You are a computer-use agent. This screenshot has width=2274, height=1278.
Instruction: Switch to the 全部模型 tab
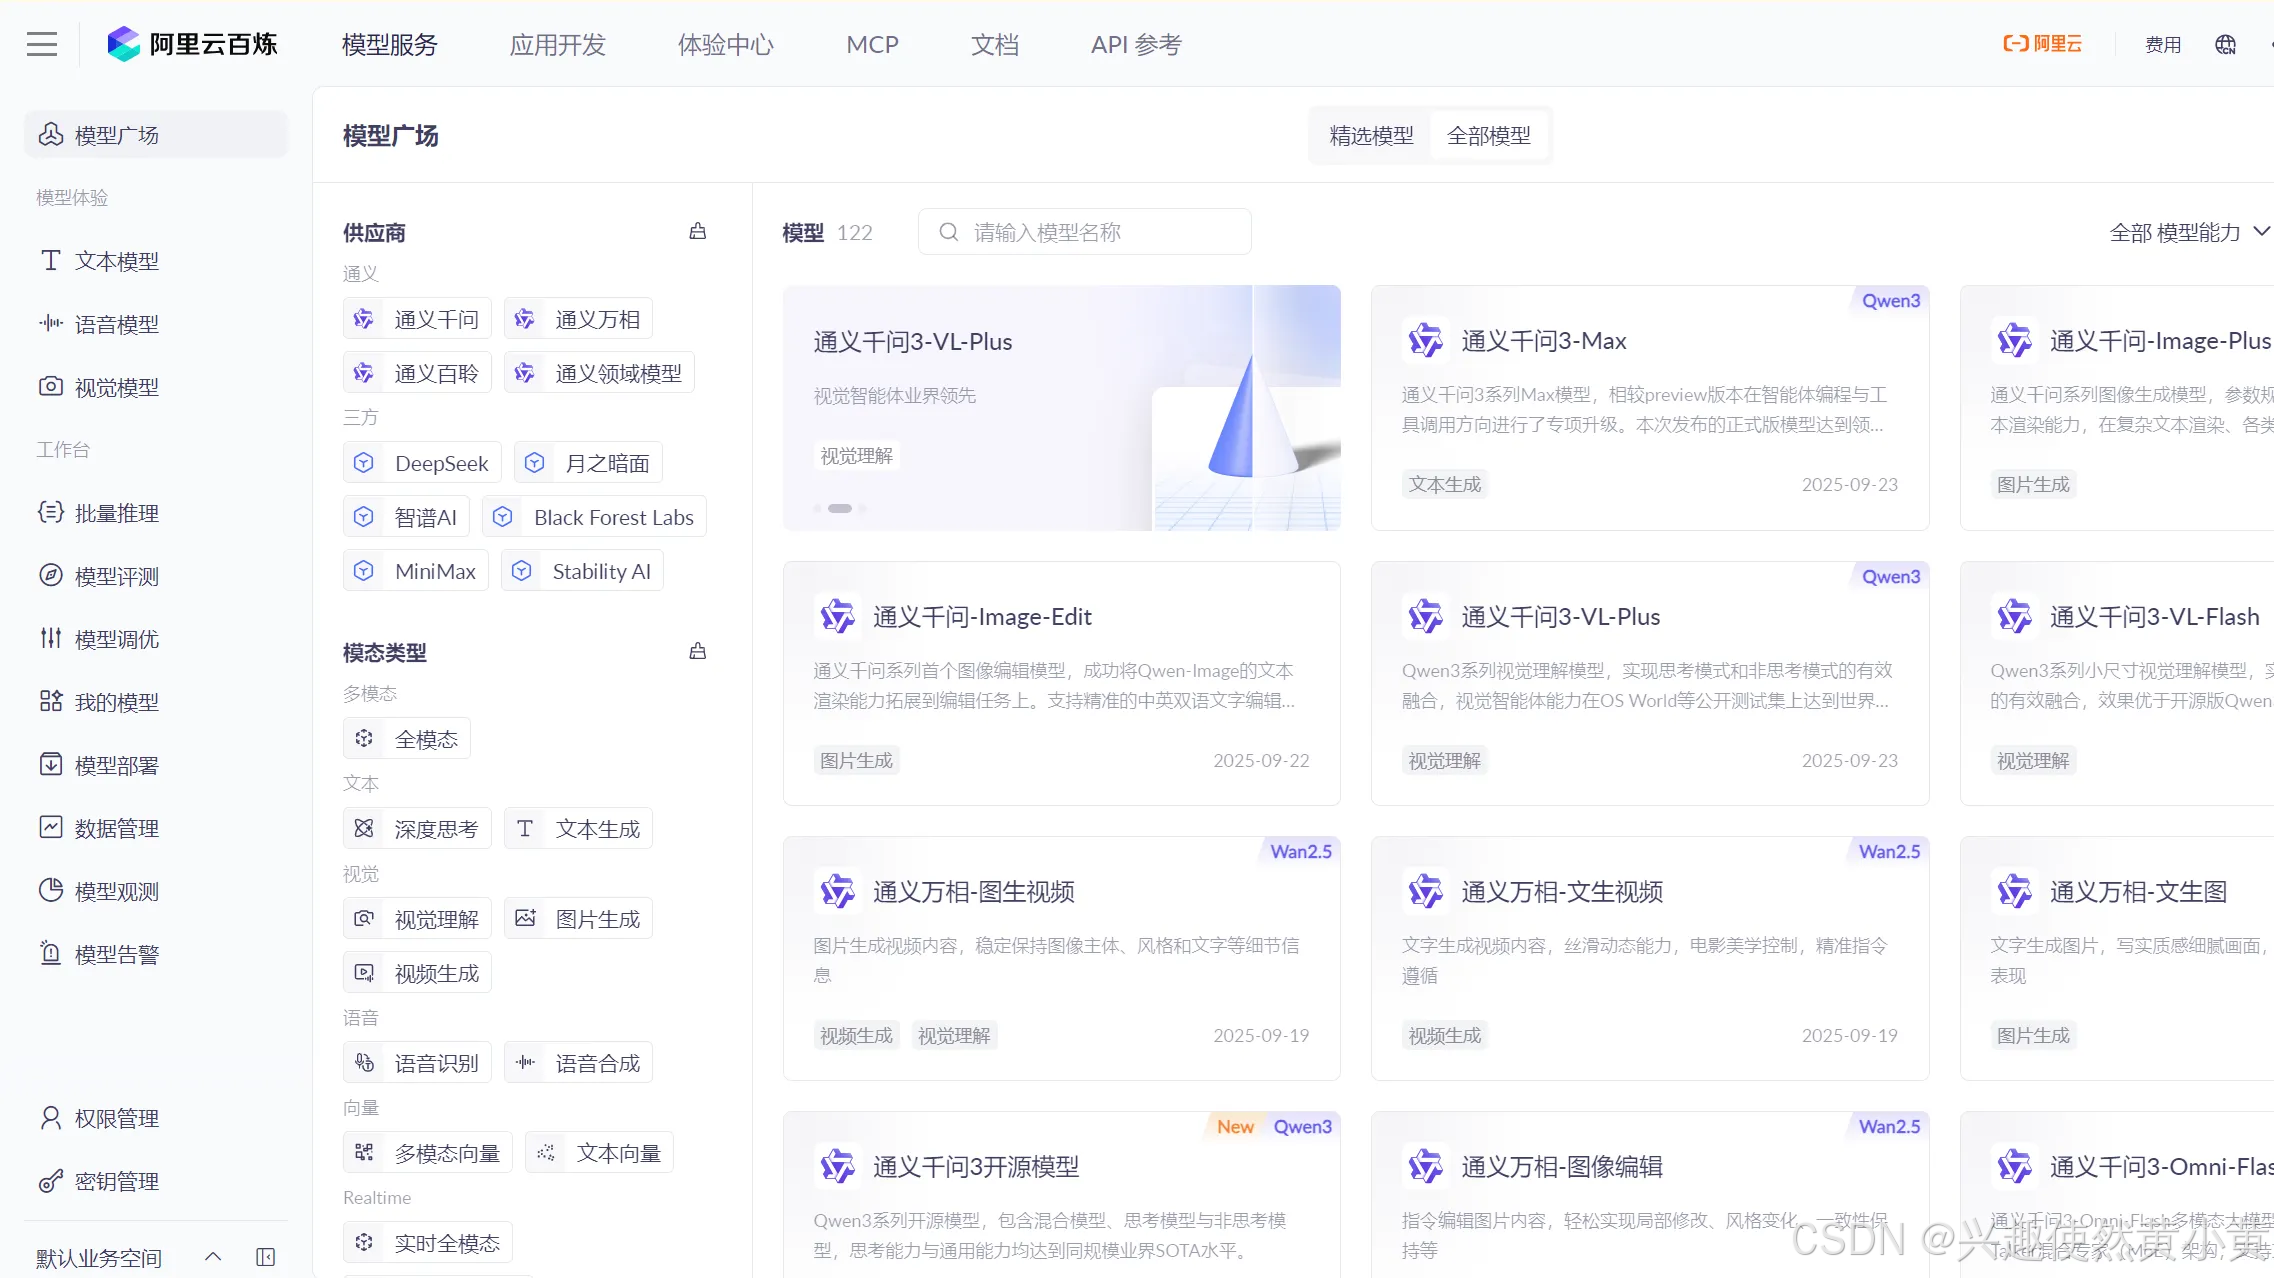point(1488,135)
